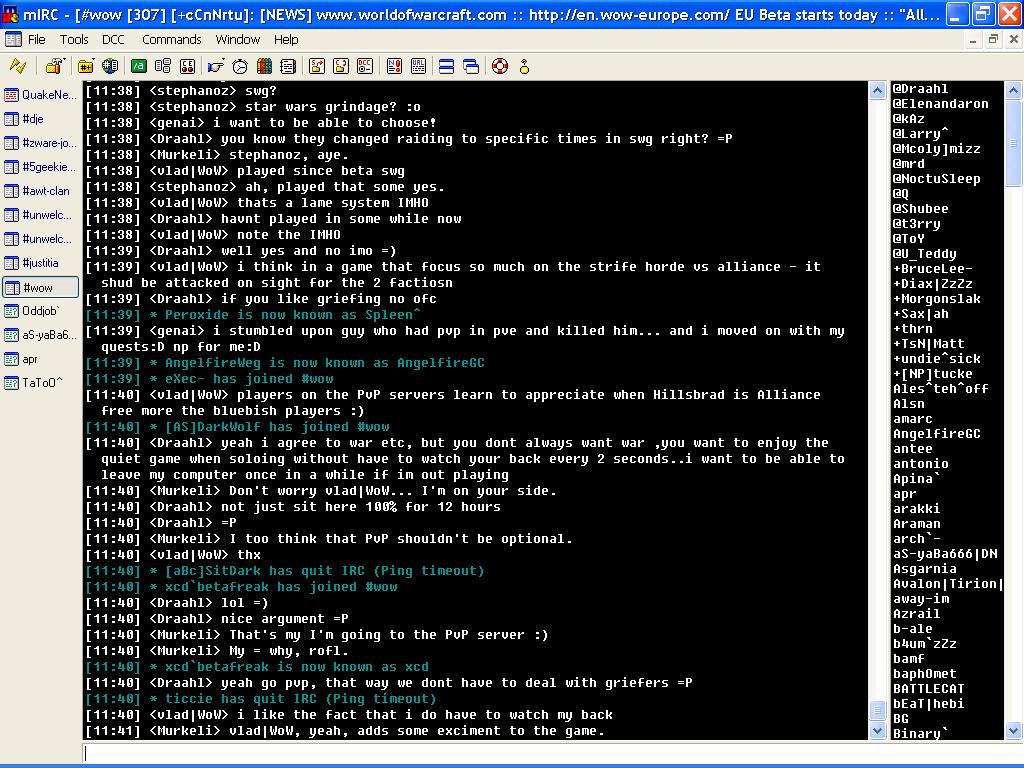Select @Draahl in the nick list

[920, 89]
